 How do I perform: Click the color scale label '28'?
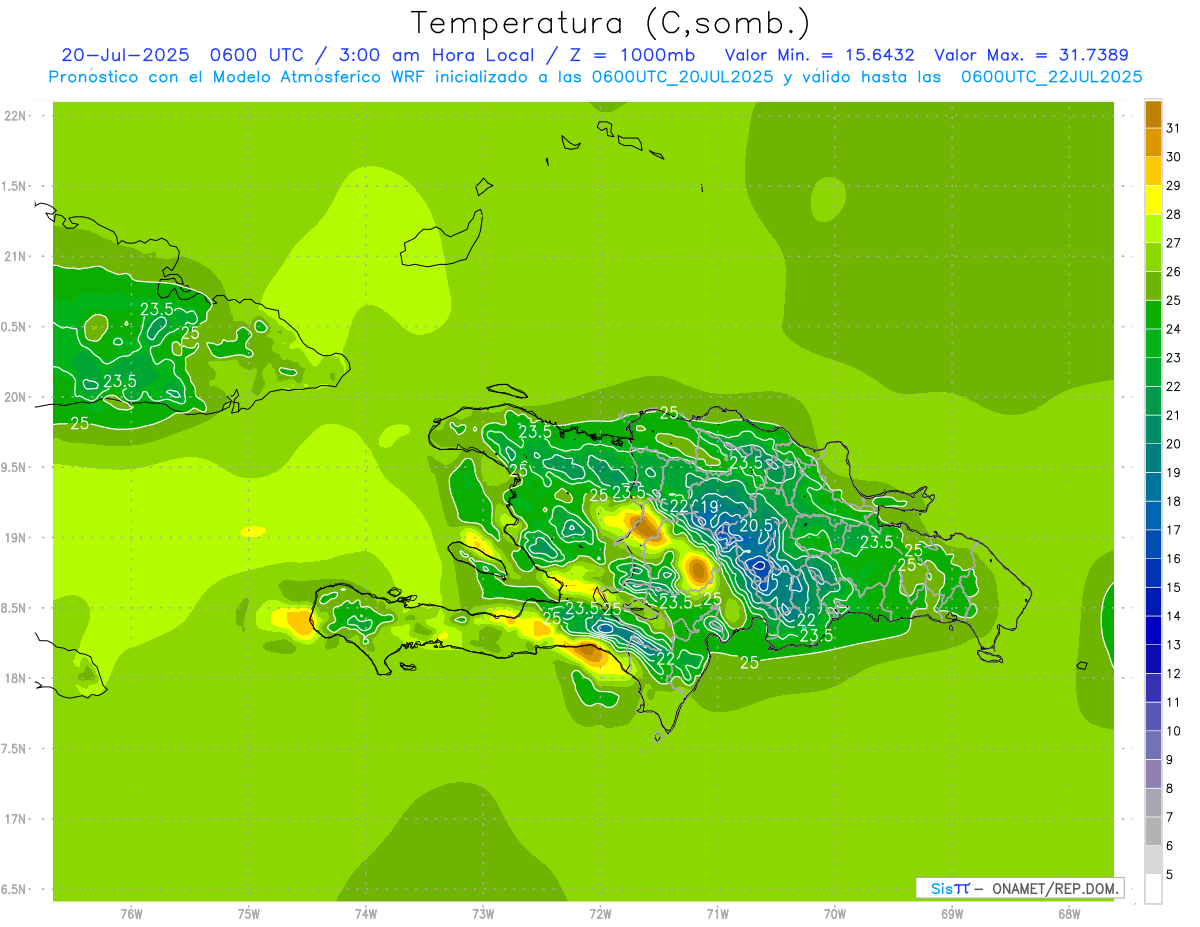(x=1173, y=215)
